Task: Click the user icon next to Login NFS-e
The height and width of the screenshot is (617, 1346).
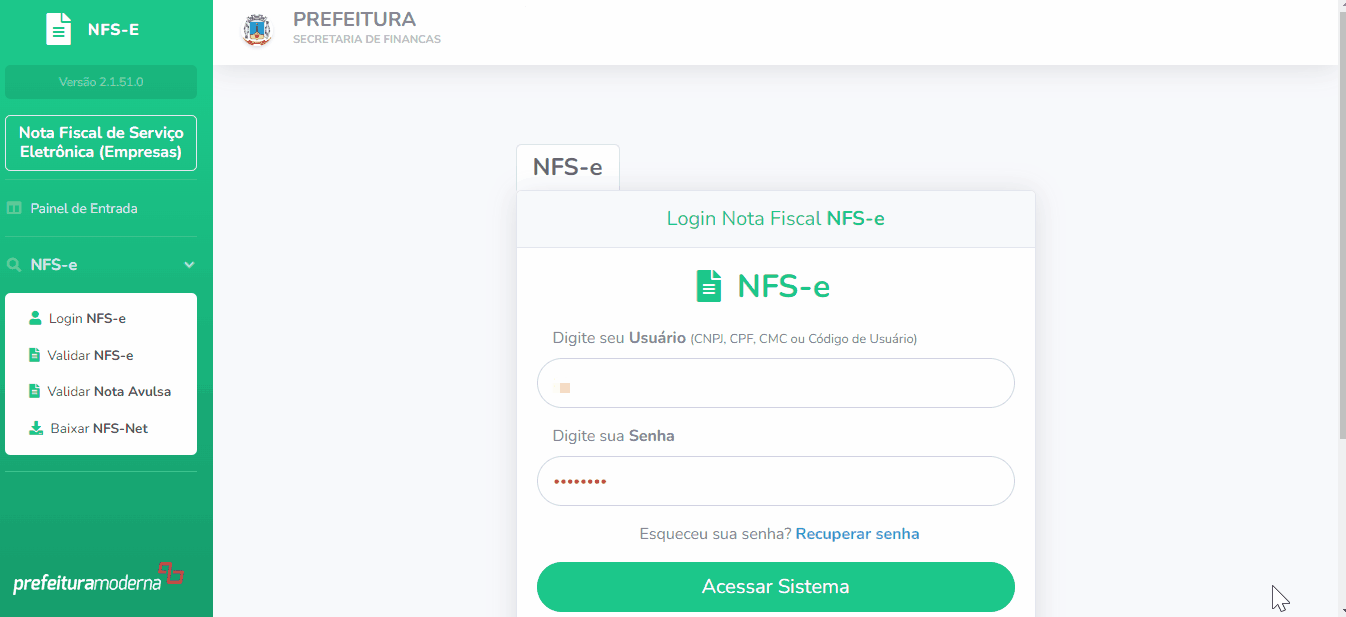Action: click(36, 318)
